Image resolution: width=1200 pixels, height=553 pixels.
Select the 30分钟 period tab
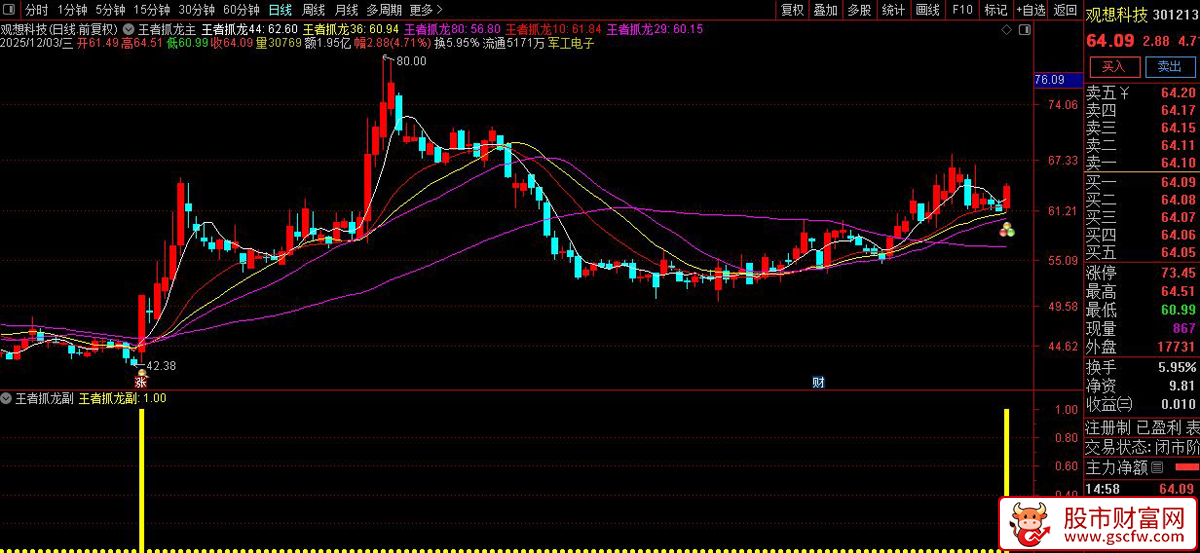197,10
